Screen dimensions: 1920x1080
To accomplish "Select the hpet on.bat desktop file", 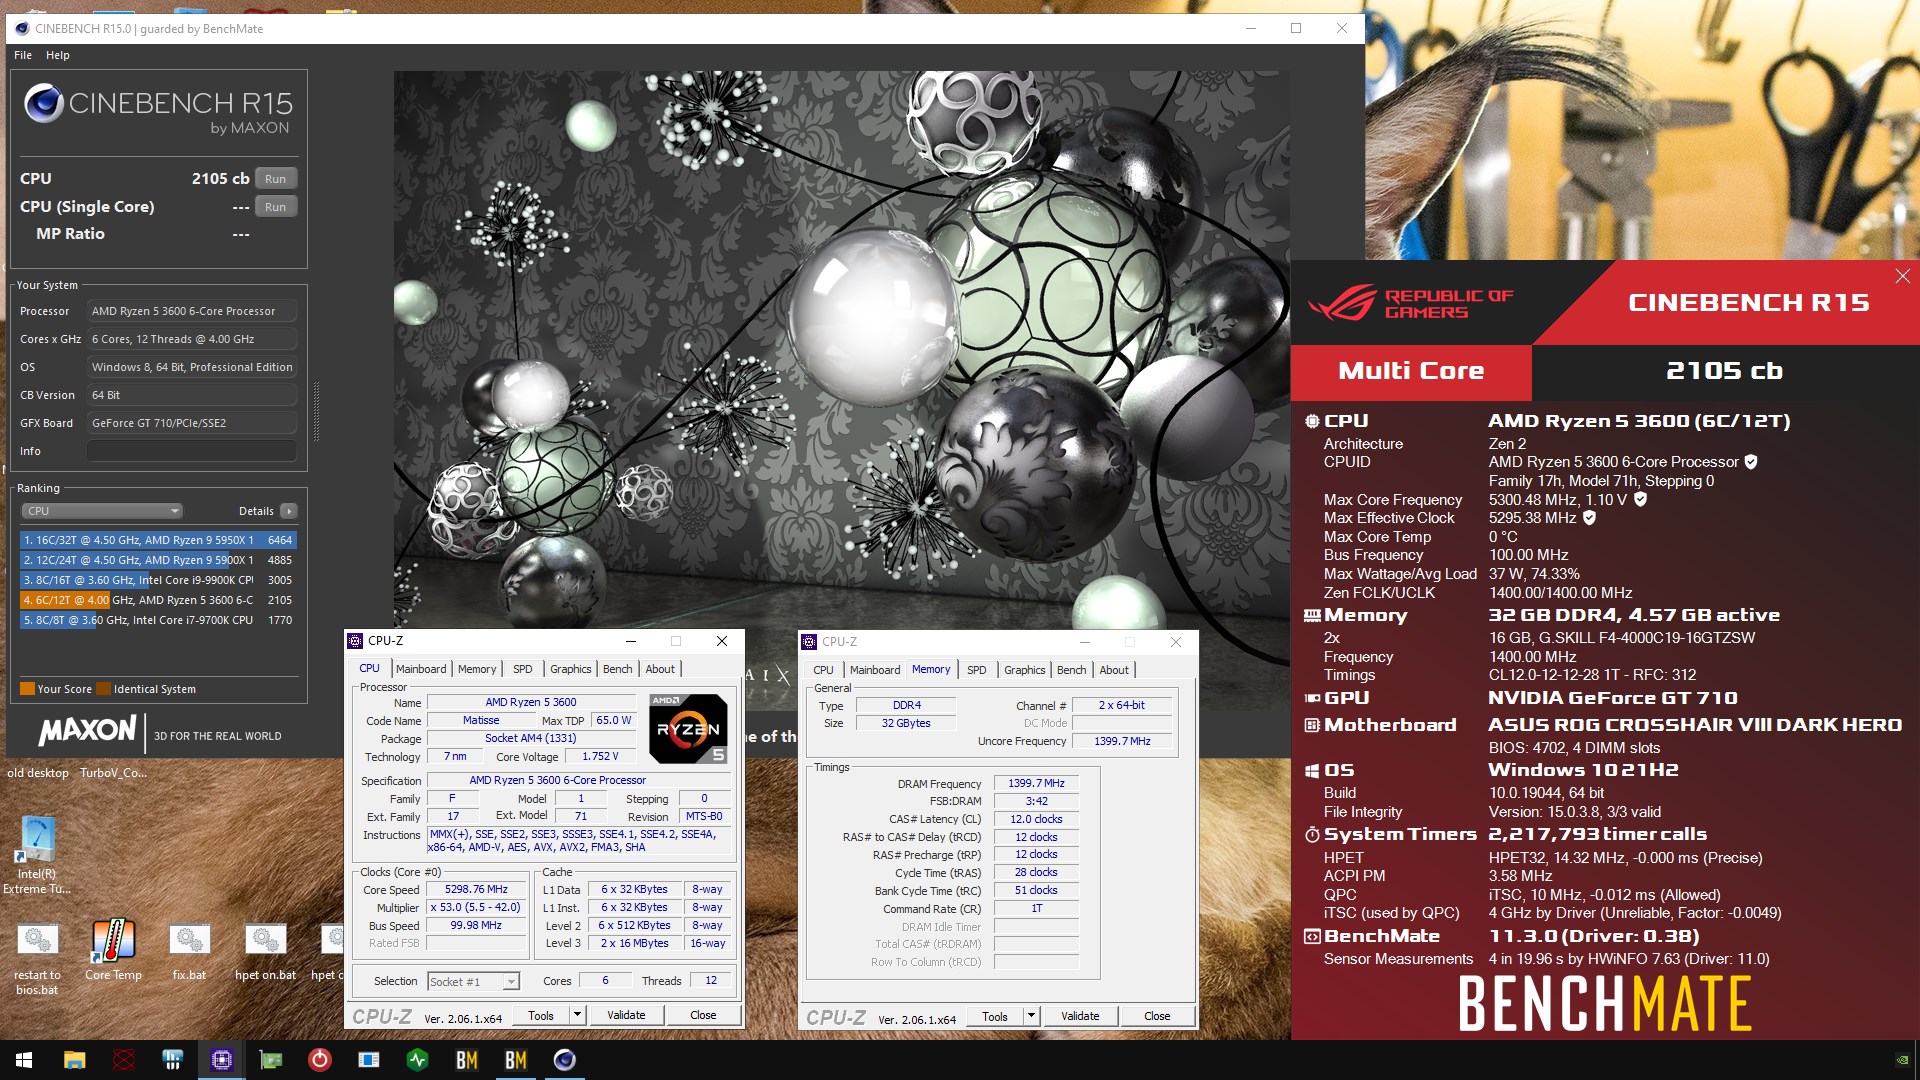I will point(266,952).
